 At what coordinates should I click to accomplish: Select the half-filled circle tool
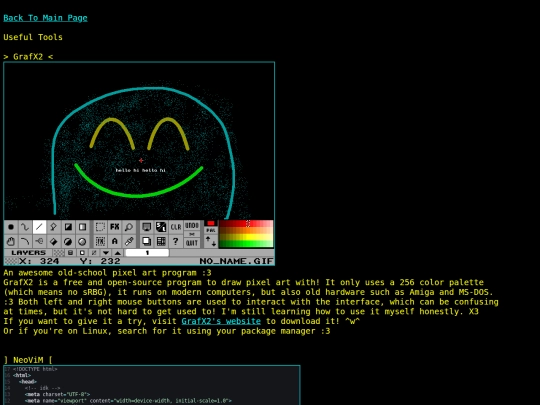68,241
